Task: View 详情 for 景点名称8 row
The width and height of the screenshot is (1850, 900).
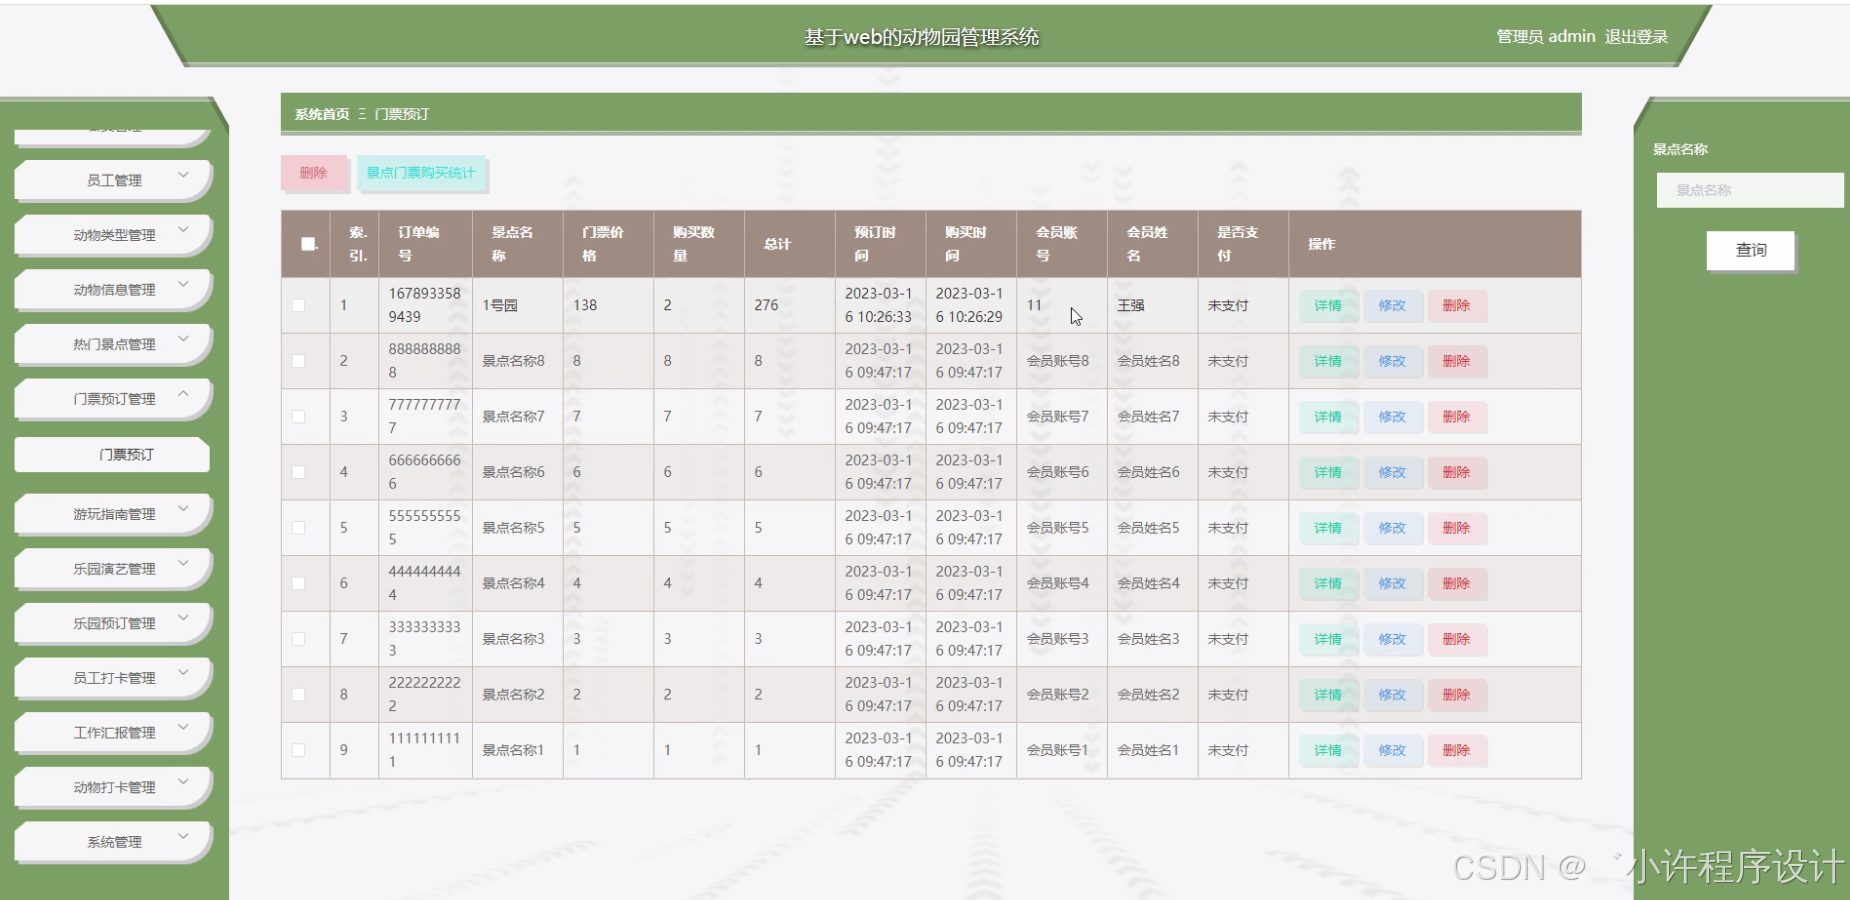Action: (1328, 361)
